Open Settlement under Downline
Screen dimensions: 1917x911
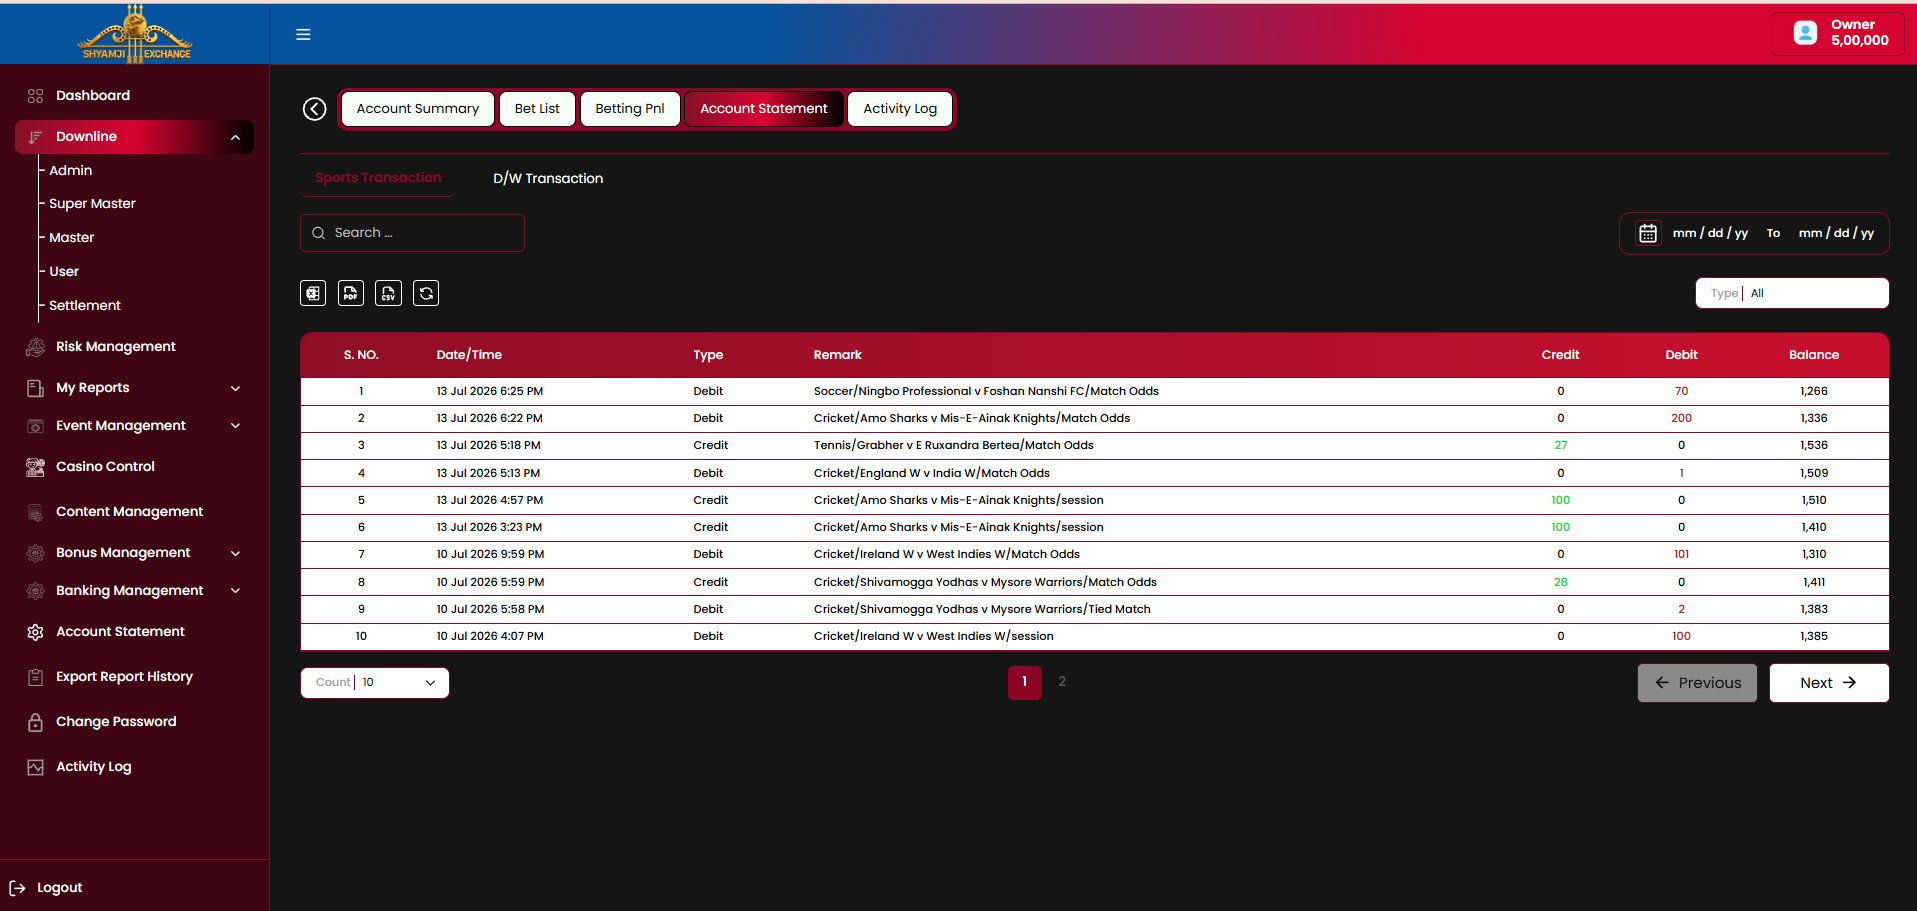click(85, 306)
